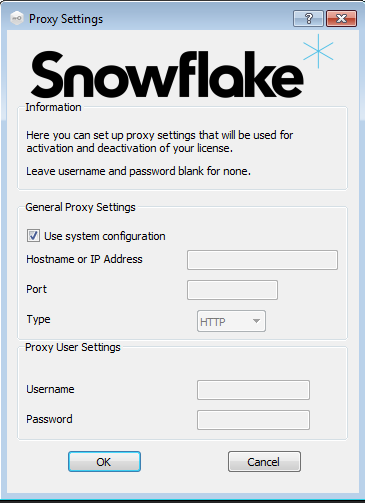Click the Hostname or IP Address field
Screen dimensions: 365x503
[262, 260]
